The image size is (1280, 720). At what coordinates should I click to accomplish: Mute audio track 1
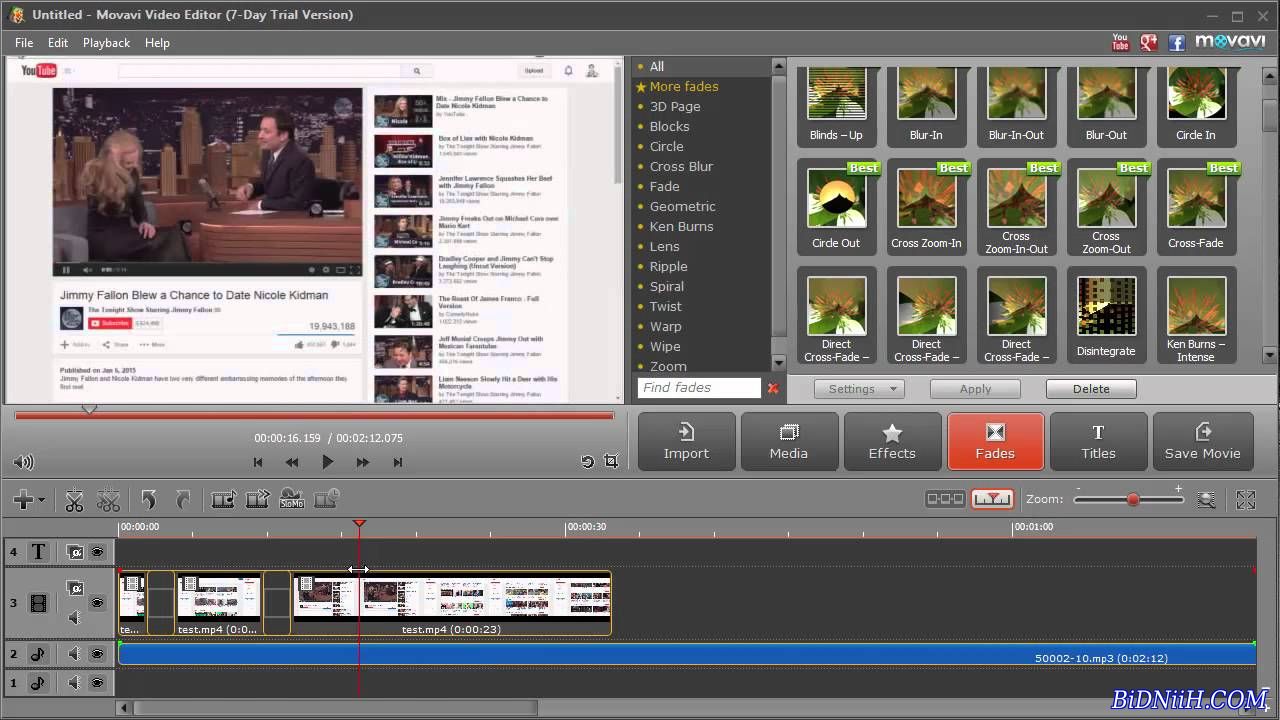point(75,683)
